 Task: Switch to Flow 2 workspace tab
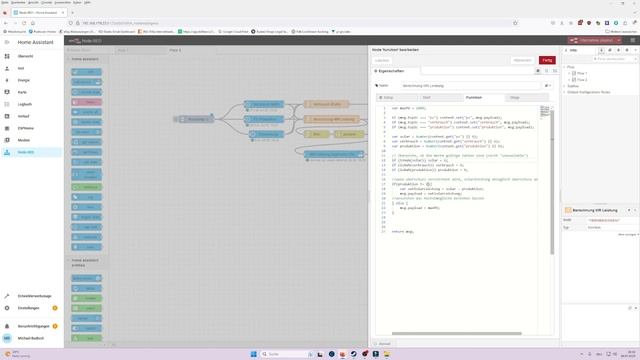[x=190, y=50]
